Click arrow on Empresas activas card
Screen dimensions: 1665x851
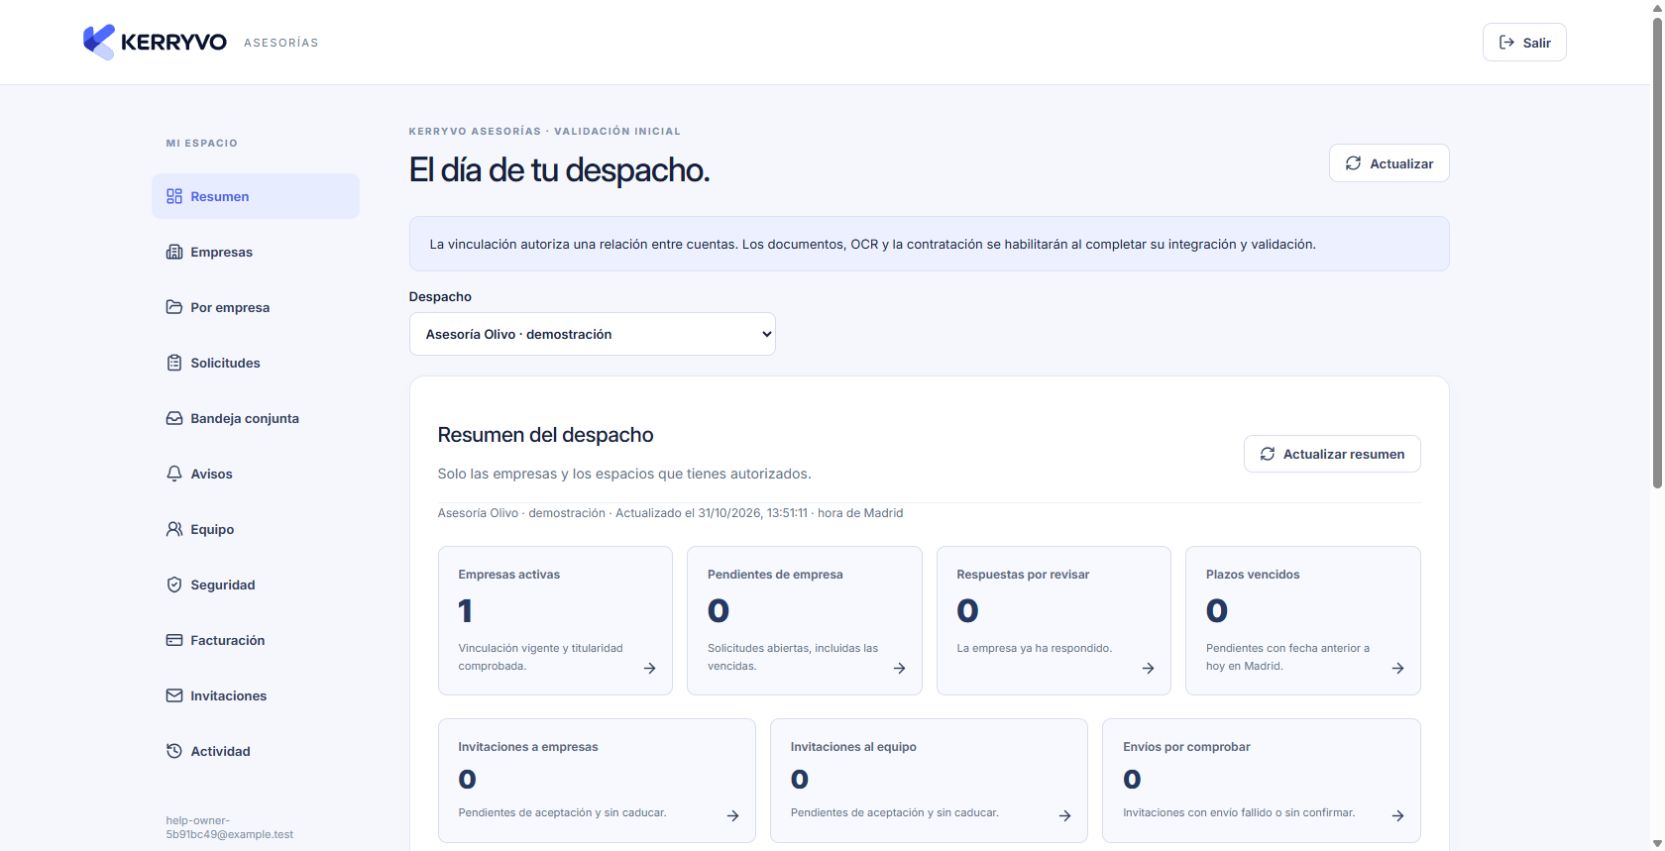(650, 668)
